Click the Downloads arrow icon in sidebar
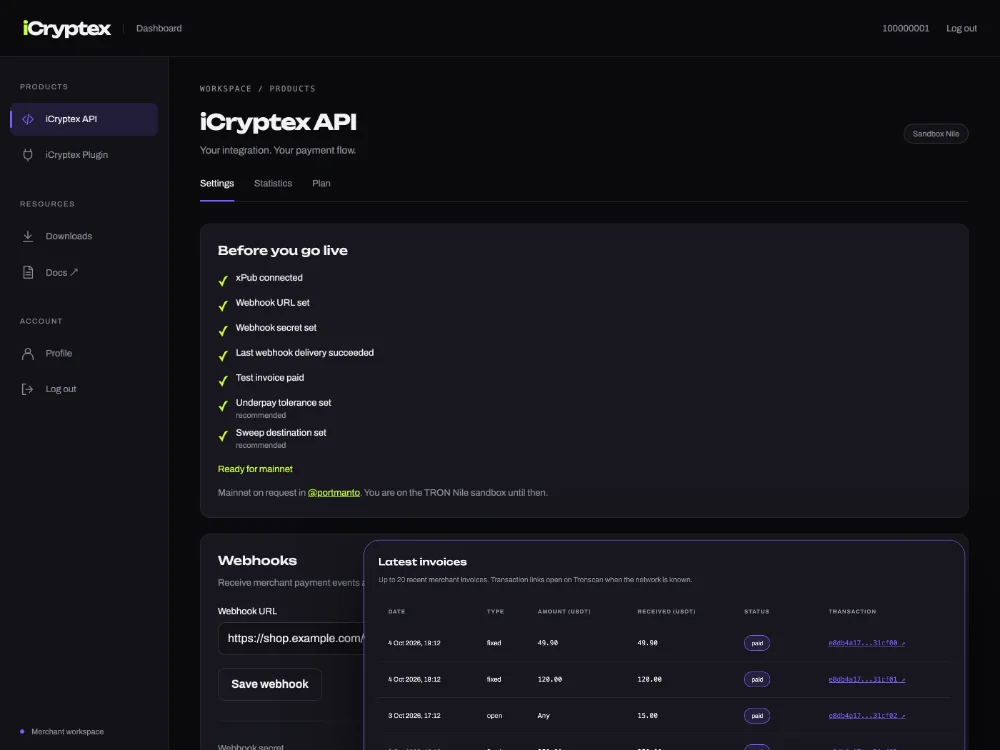Image resolution: width=1000 pixels, height=750 pixels. pyautogui.click(x=28, y=236)
